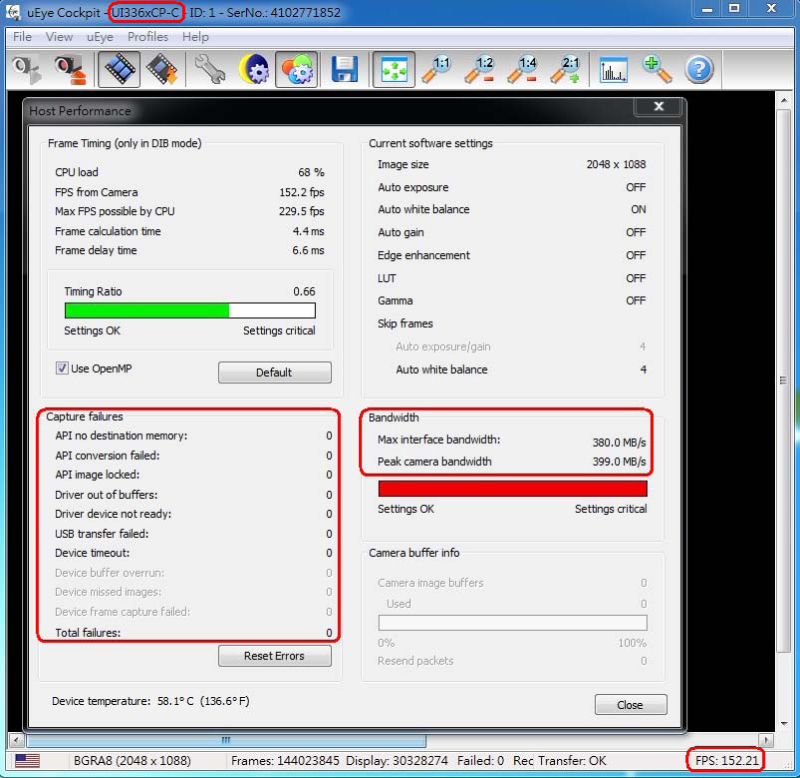Open the histogram chart icon

[x=613, y=70]
